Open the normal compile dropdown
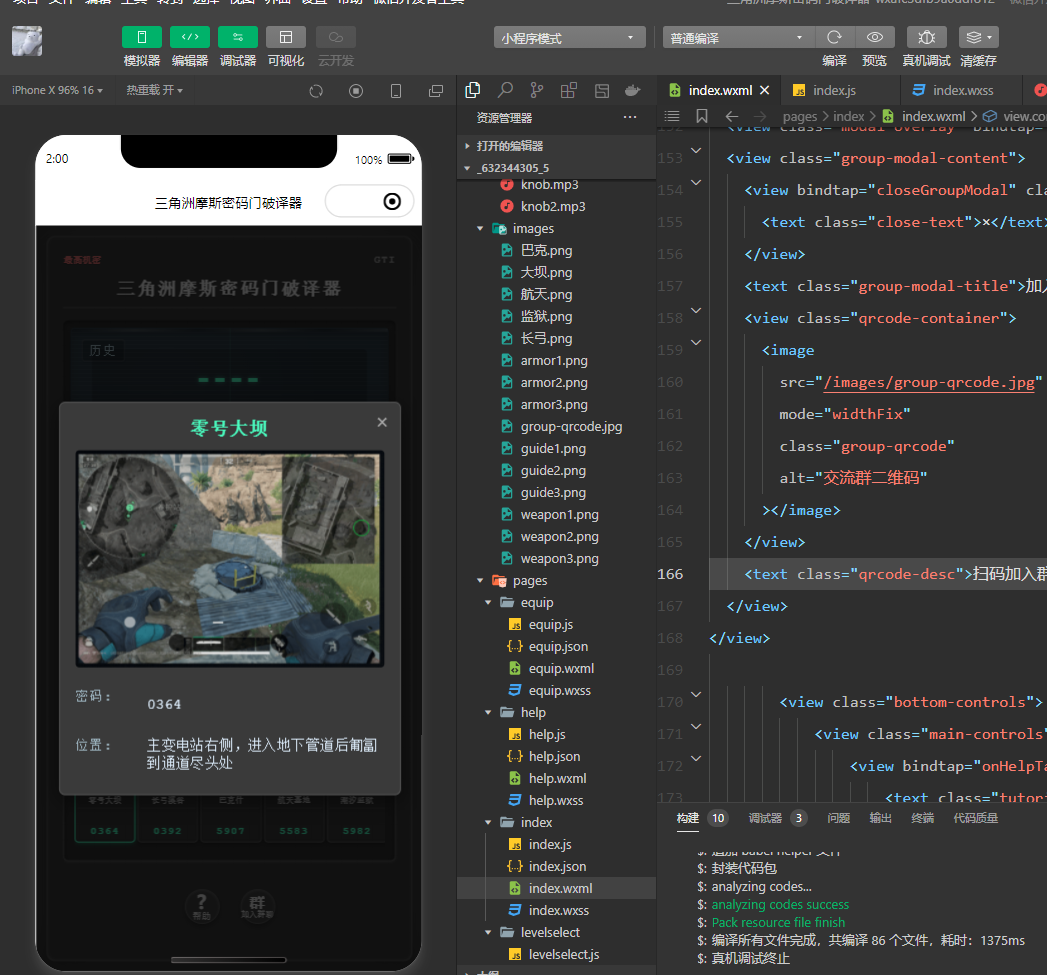 (737, 38)
